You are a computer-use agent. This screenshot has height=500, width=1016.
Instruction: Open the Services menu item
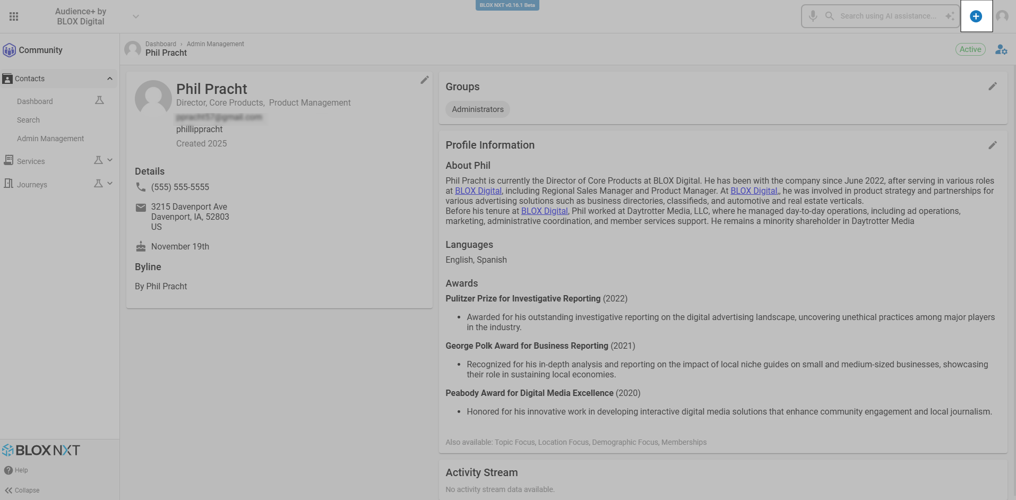pyautogui.click(x=31, y=161)
